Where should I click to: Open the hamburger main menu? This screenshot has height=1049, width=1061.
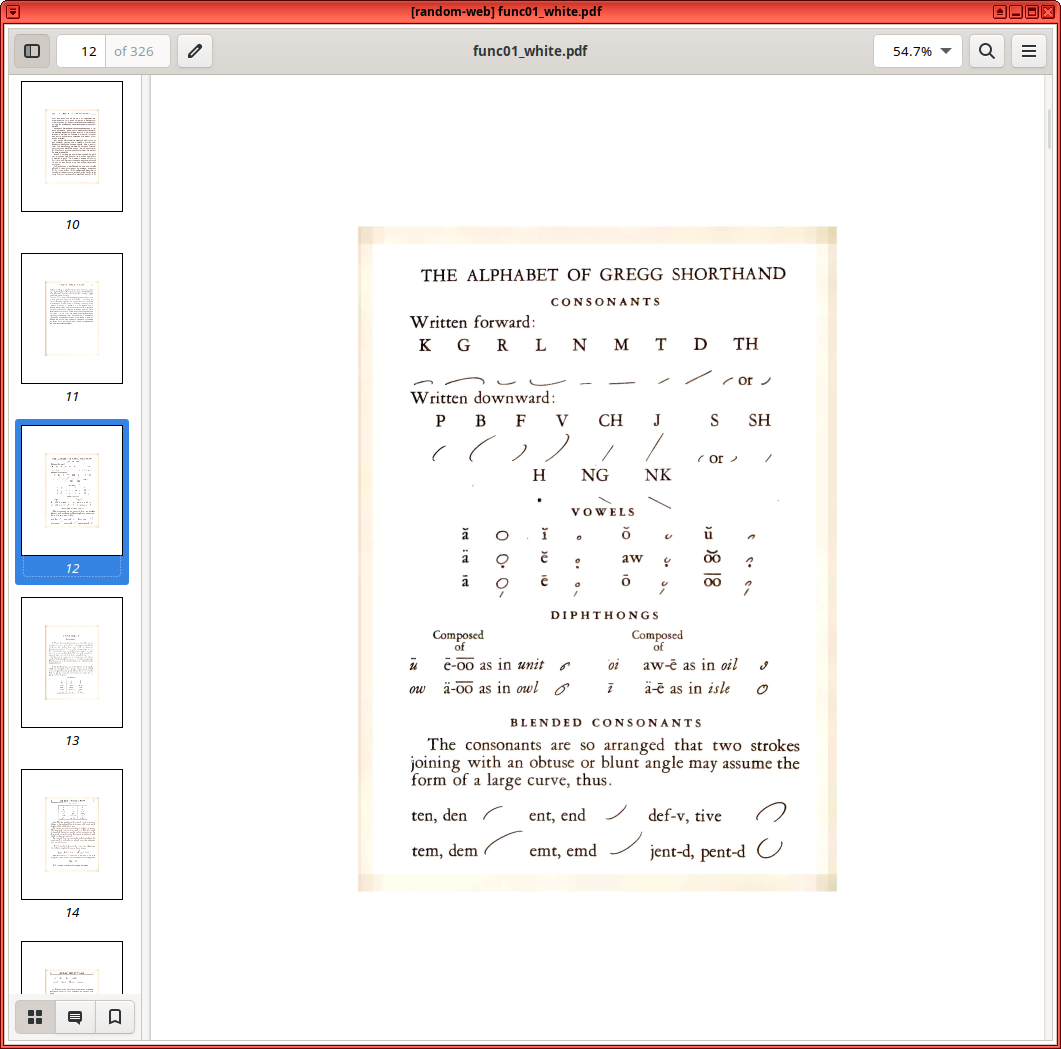pos(1028,51)
